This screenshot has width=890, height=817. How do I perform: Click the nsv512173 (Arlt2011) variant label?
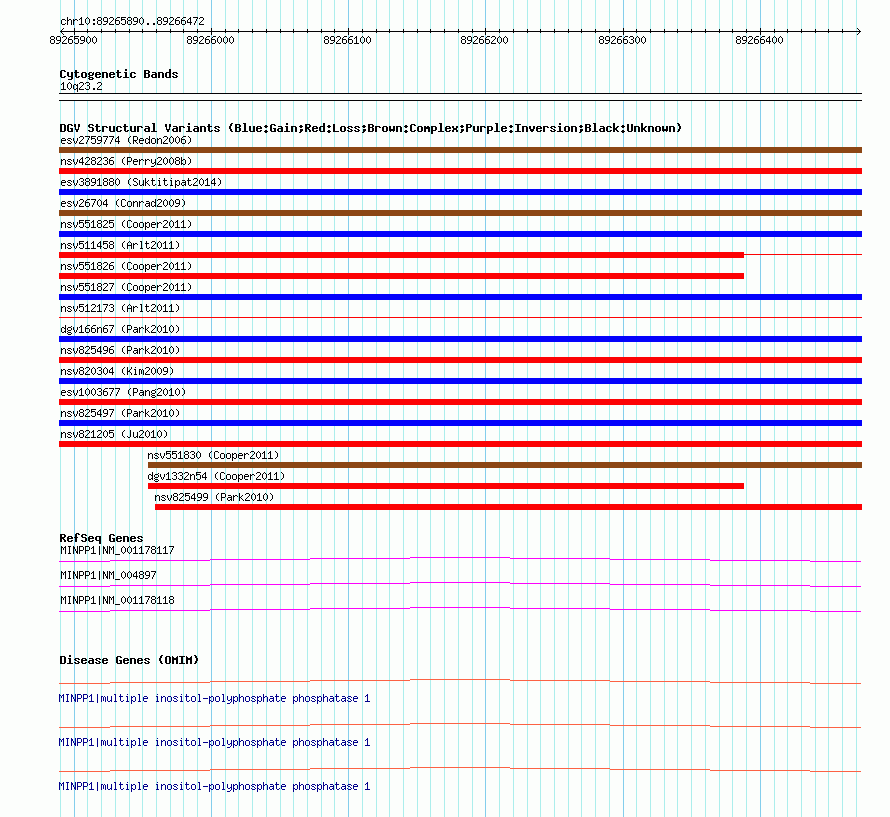[120, 308]
